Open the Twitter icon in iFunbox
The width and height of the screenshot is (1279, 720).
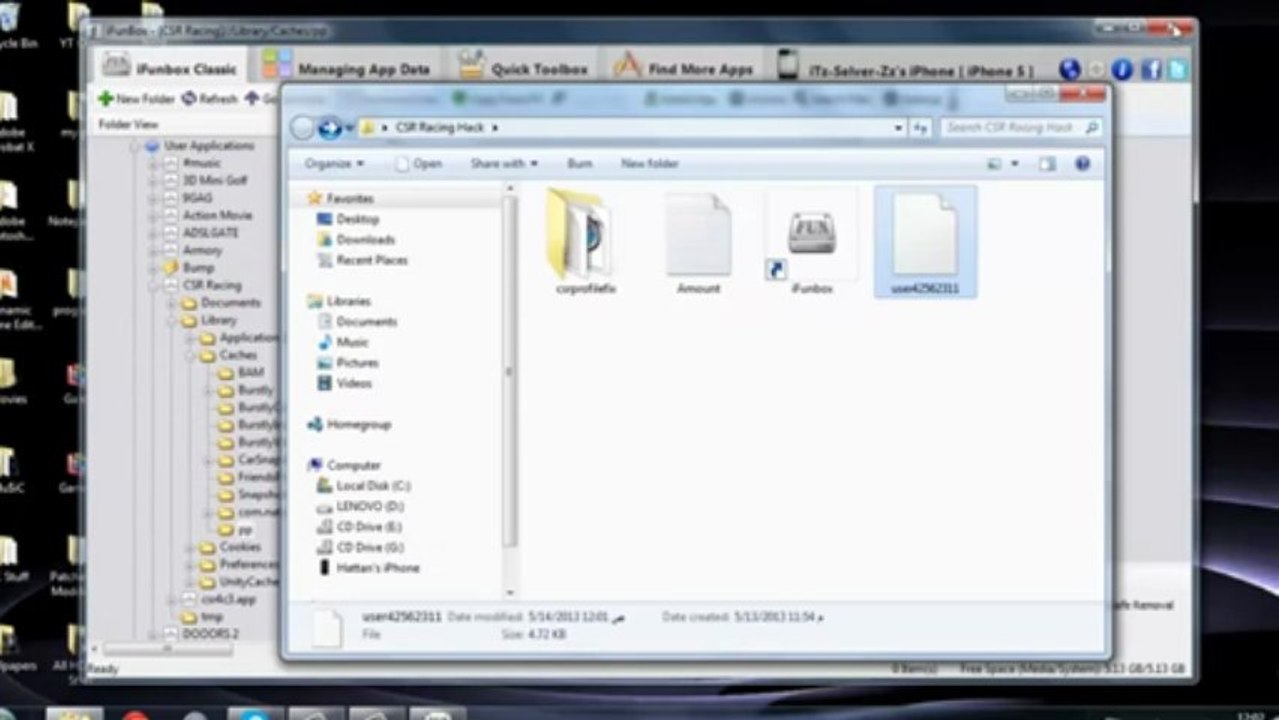[x=1177, y=69]
